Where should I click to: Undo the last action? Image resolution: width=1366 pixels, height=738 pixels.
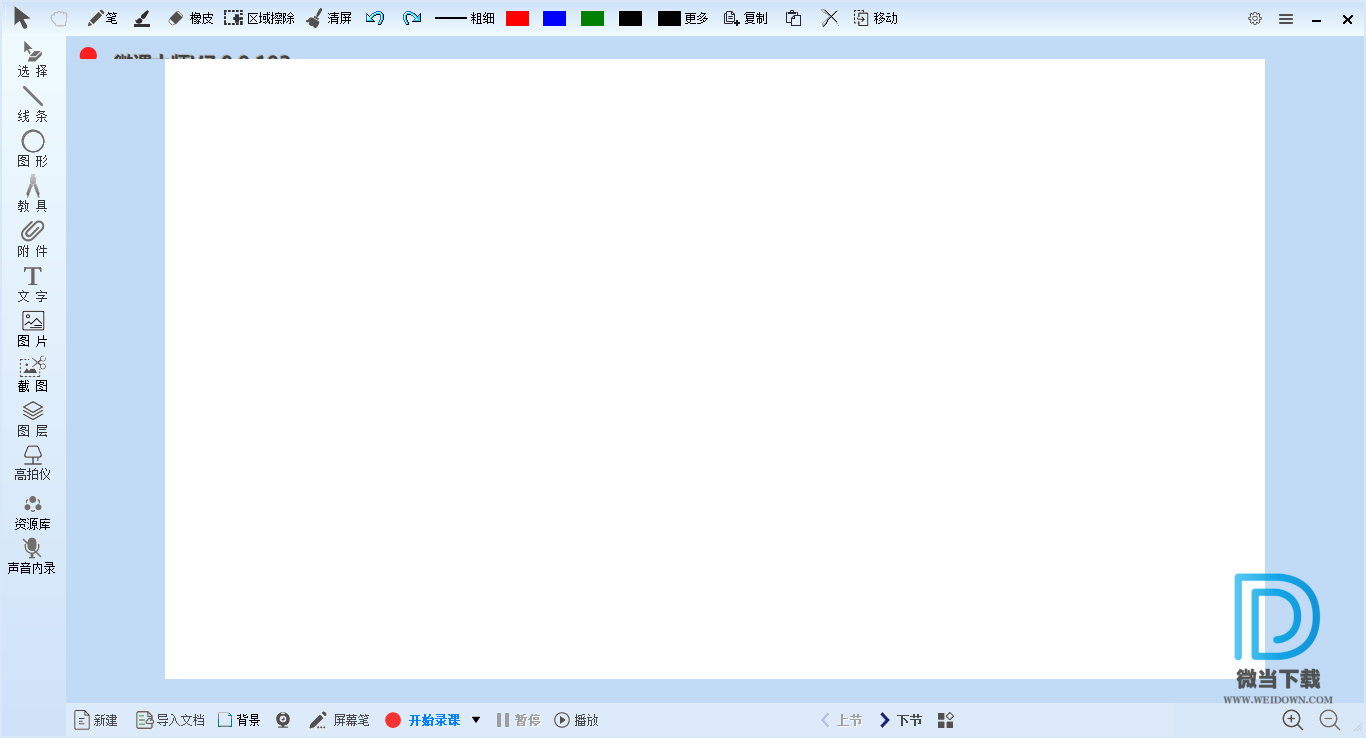click(375, 18)
